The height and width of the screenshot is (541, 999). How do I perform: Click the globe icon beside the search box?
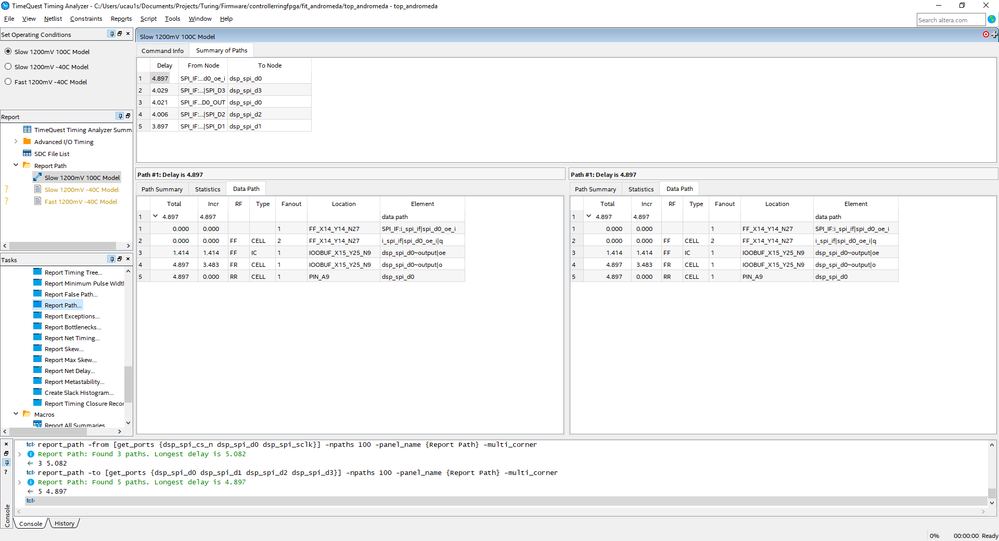pyautogui.click(x=991, y=19)
